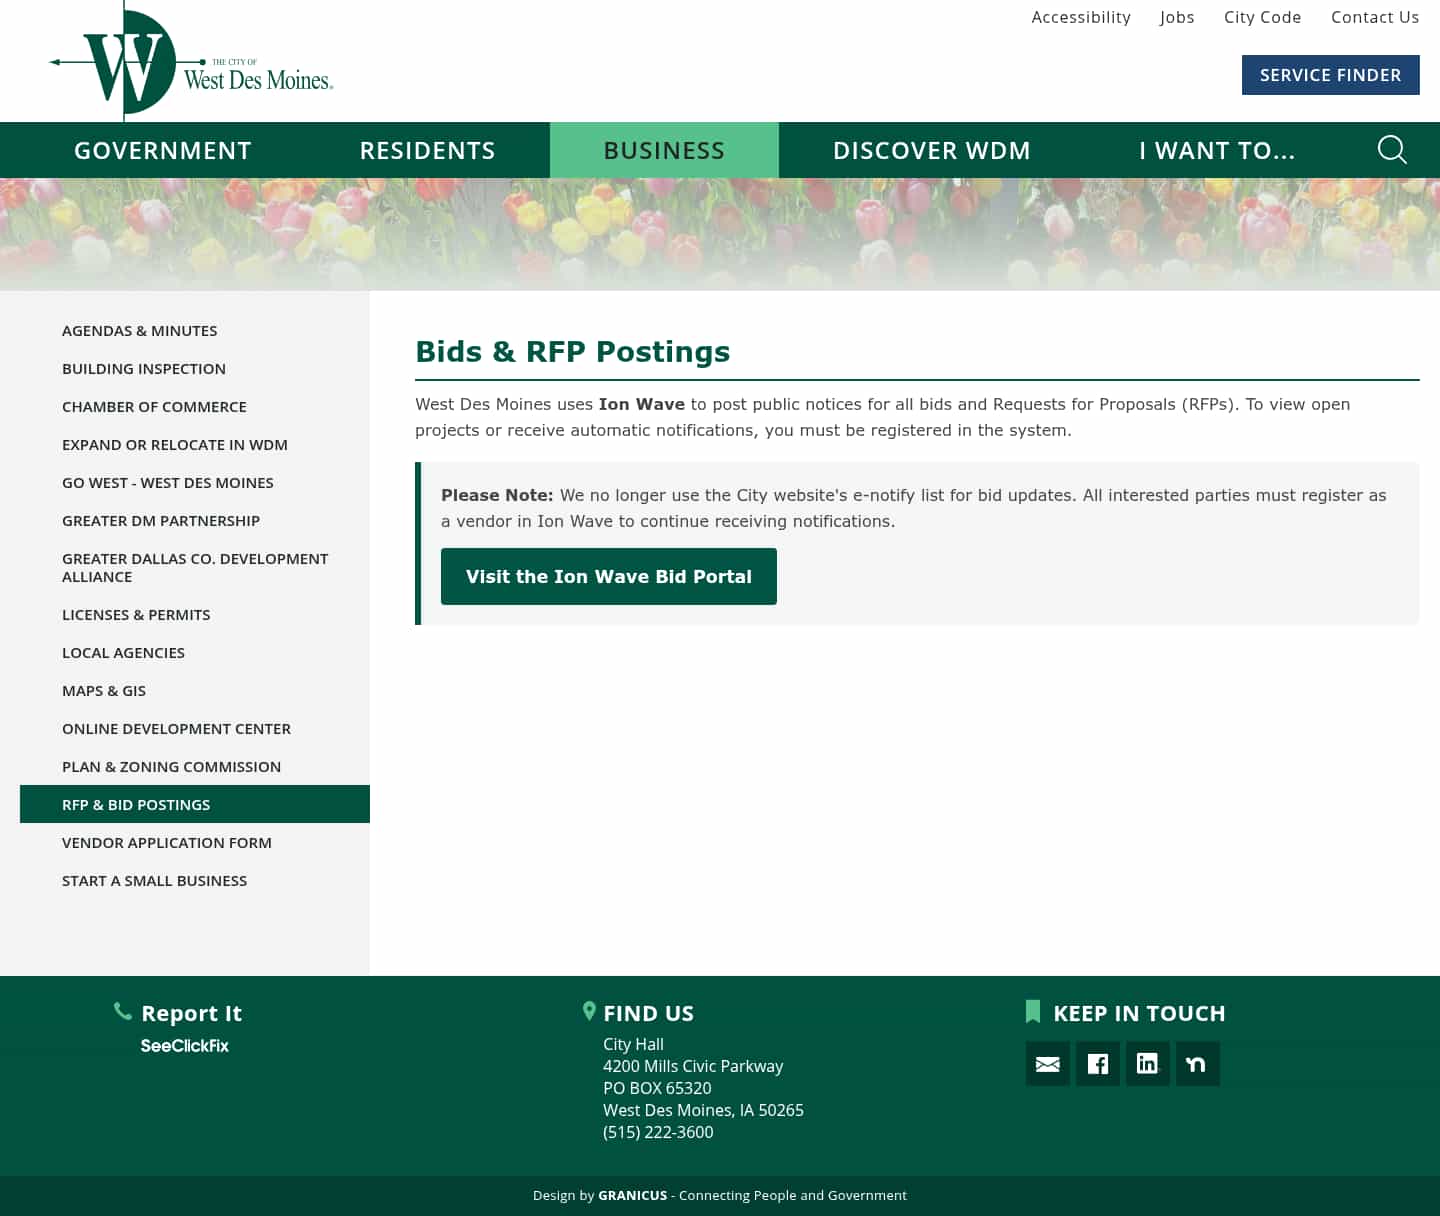Viewport: 1440px width, 1216px height.
Task: Click the SERVICE FINDER button
Action: coord(1330,75)
